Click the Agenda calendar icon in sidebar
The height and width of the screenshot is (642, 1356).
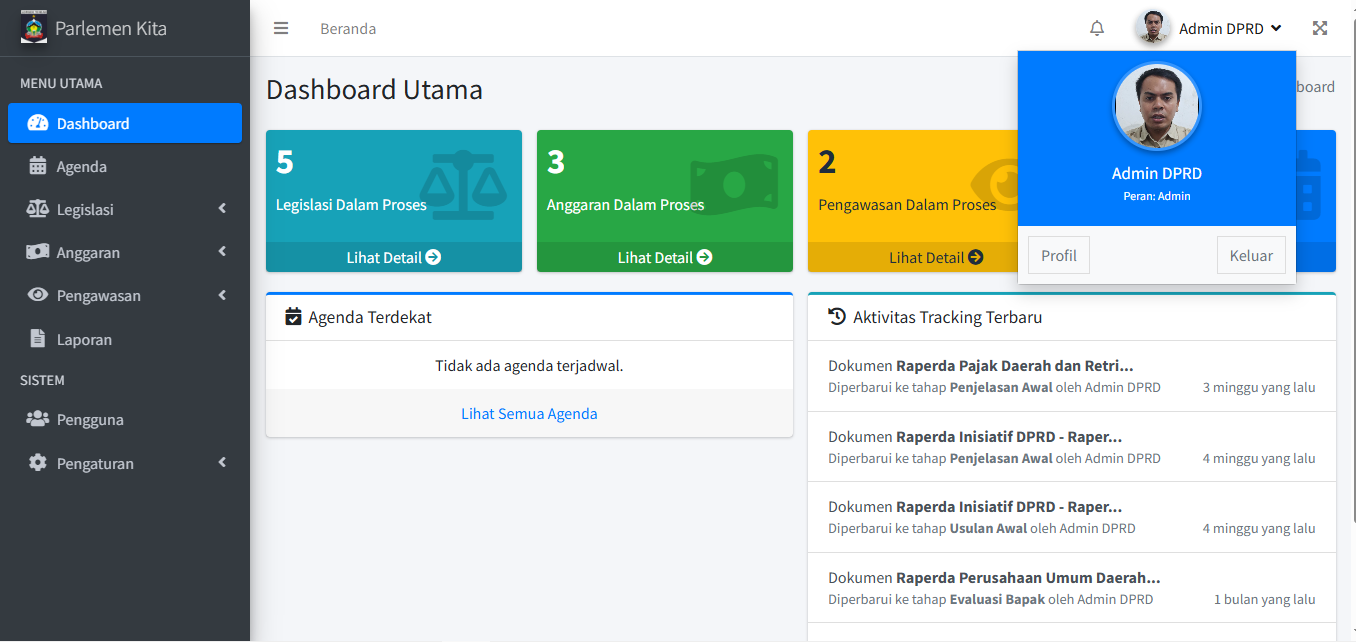[38, 166]
